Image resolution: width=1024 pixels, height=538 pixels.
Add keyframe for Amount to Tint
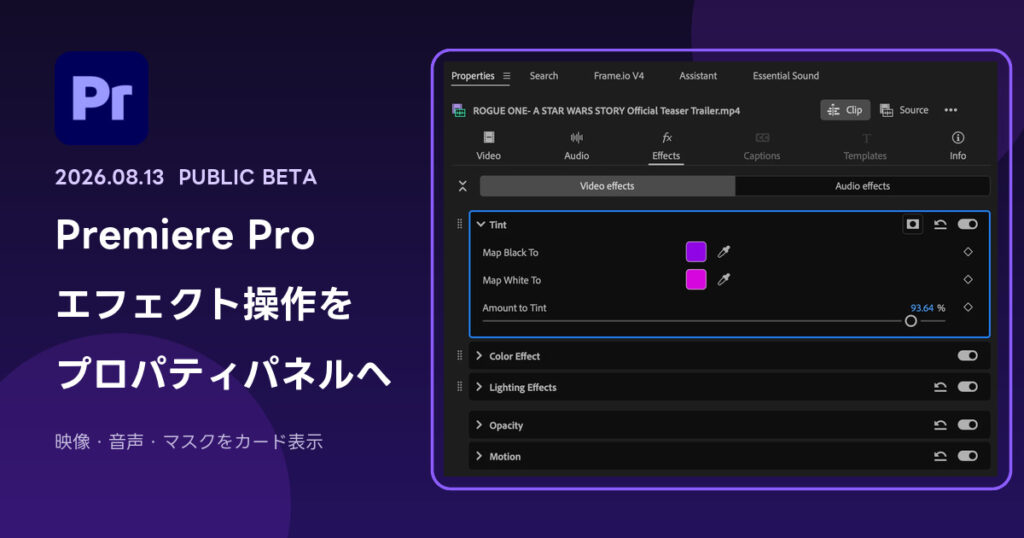pos(968,307)
